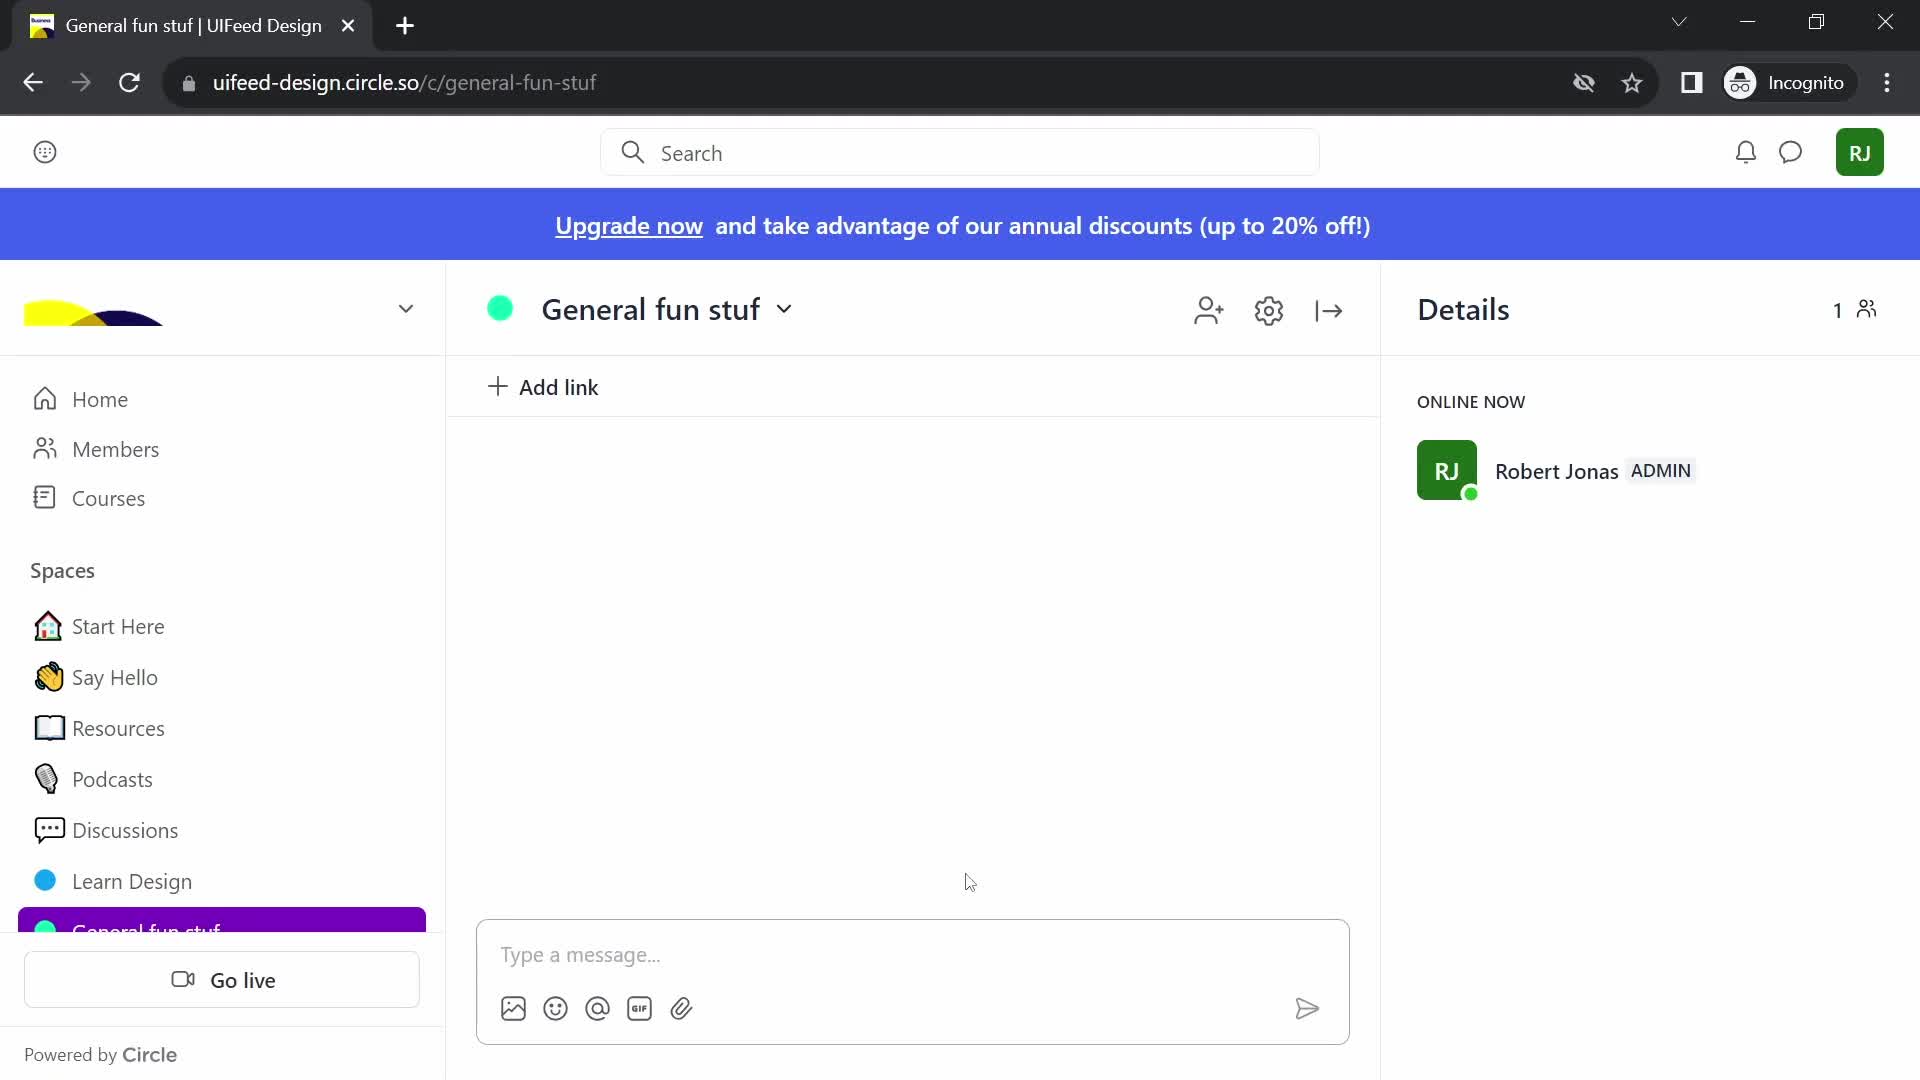Select the mention icon in chat

point(597,1009)
